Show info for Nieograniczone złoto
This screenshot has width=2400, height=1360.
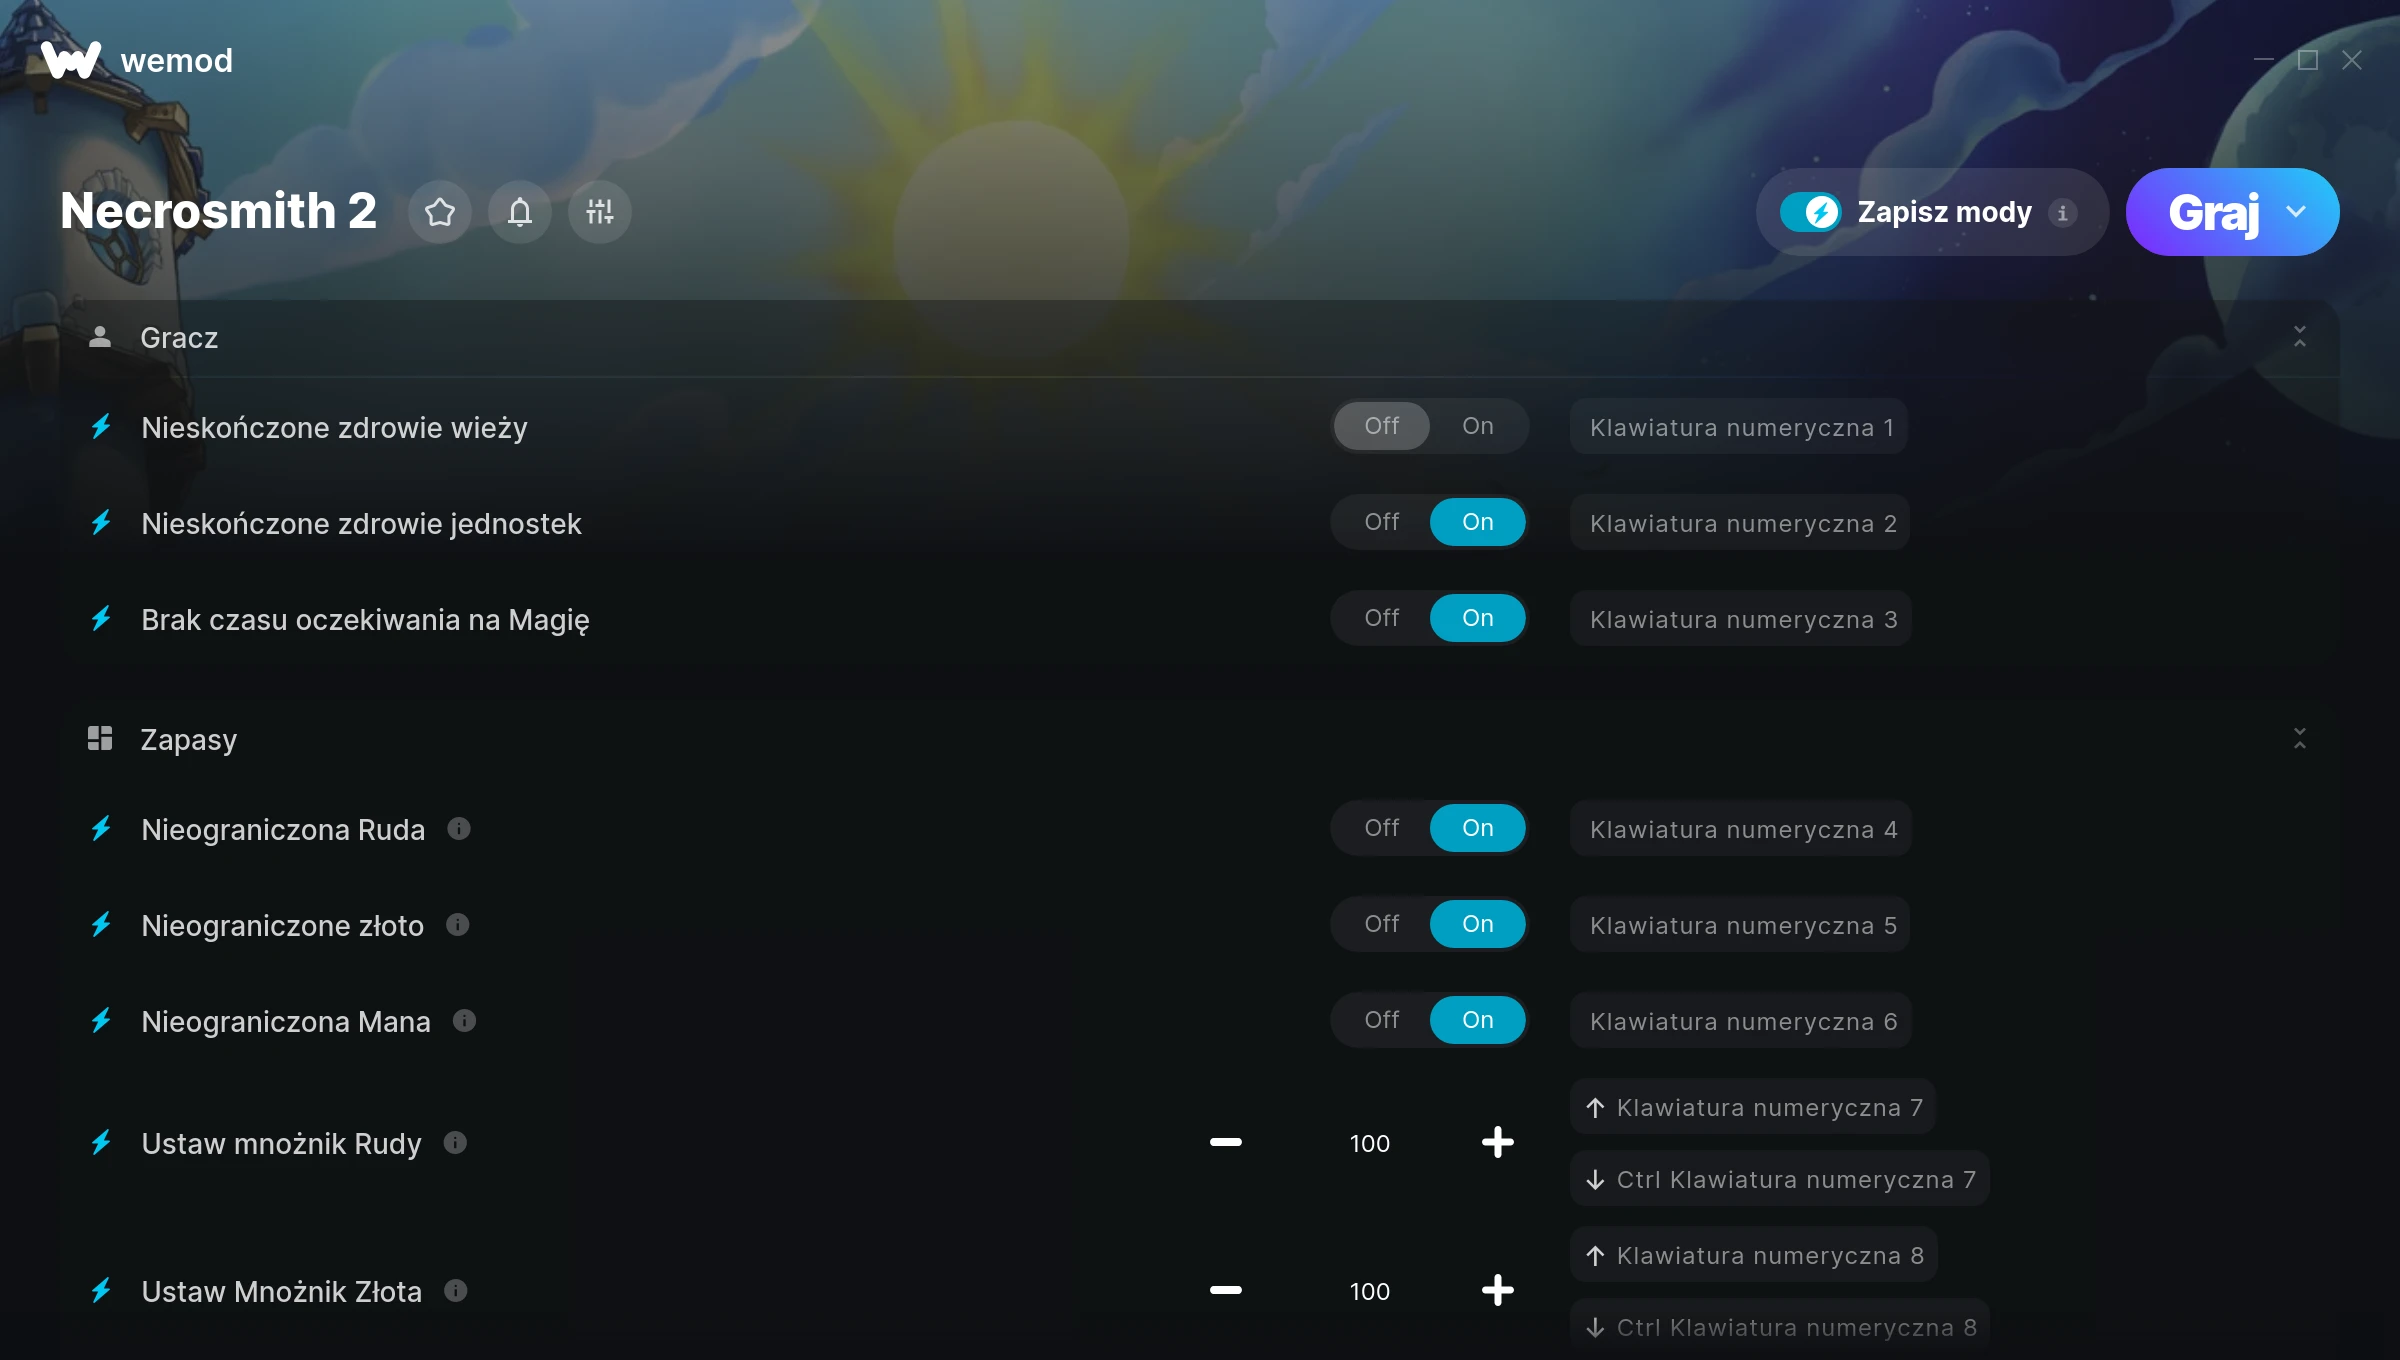[x=457, y=925]
